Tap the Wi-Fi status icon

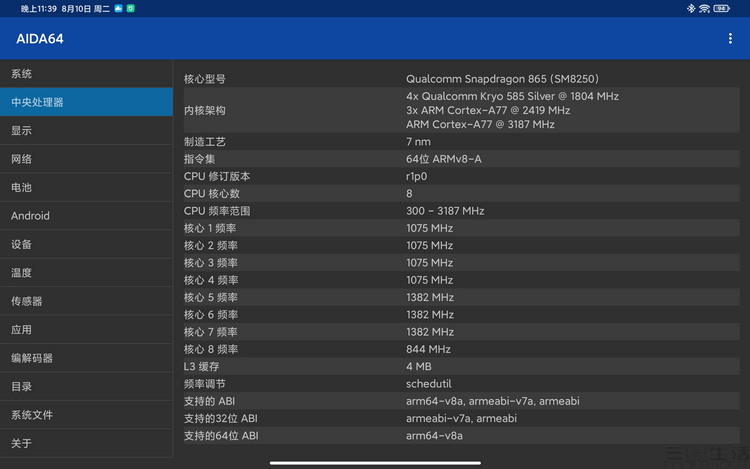point(704,8)
